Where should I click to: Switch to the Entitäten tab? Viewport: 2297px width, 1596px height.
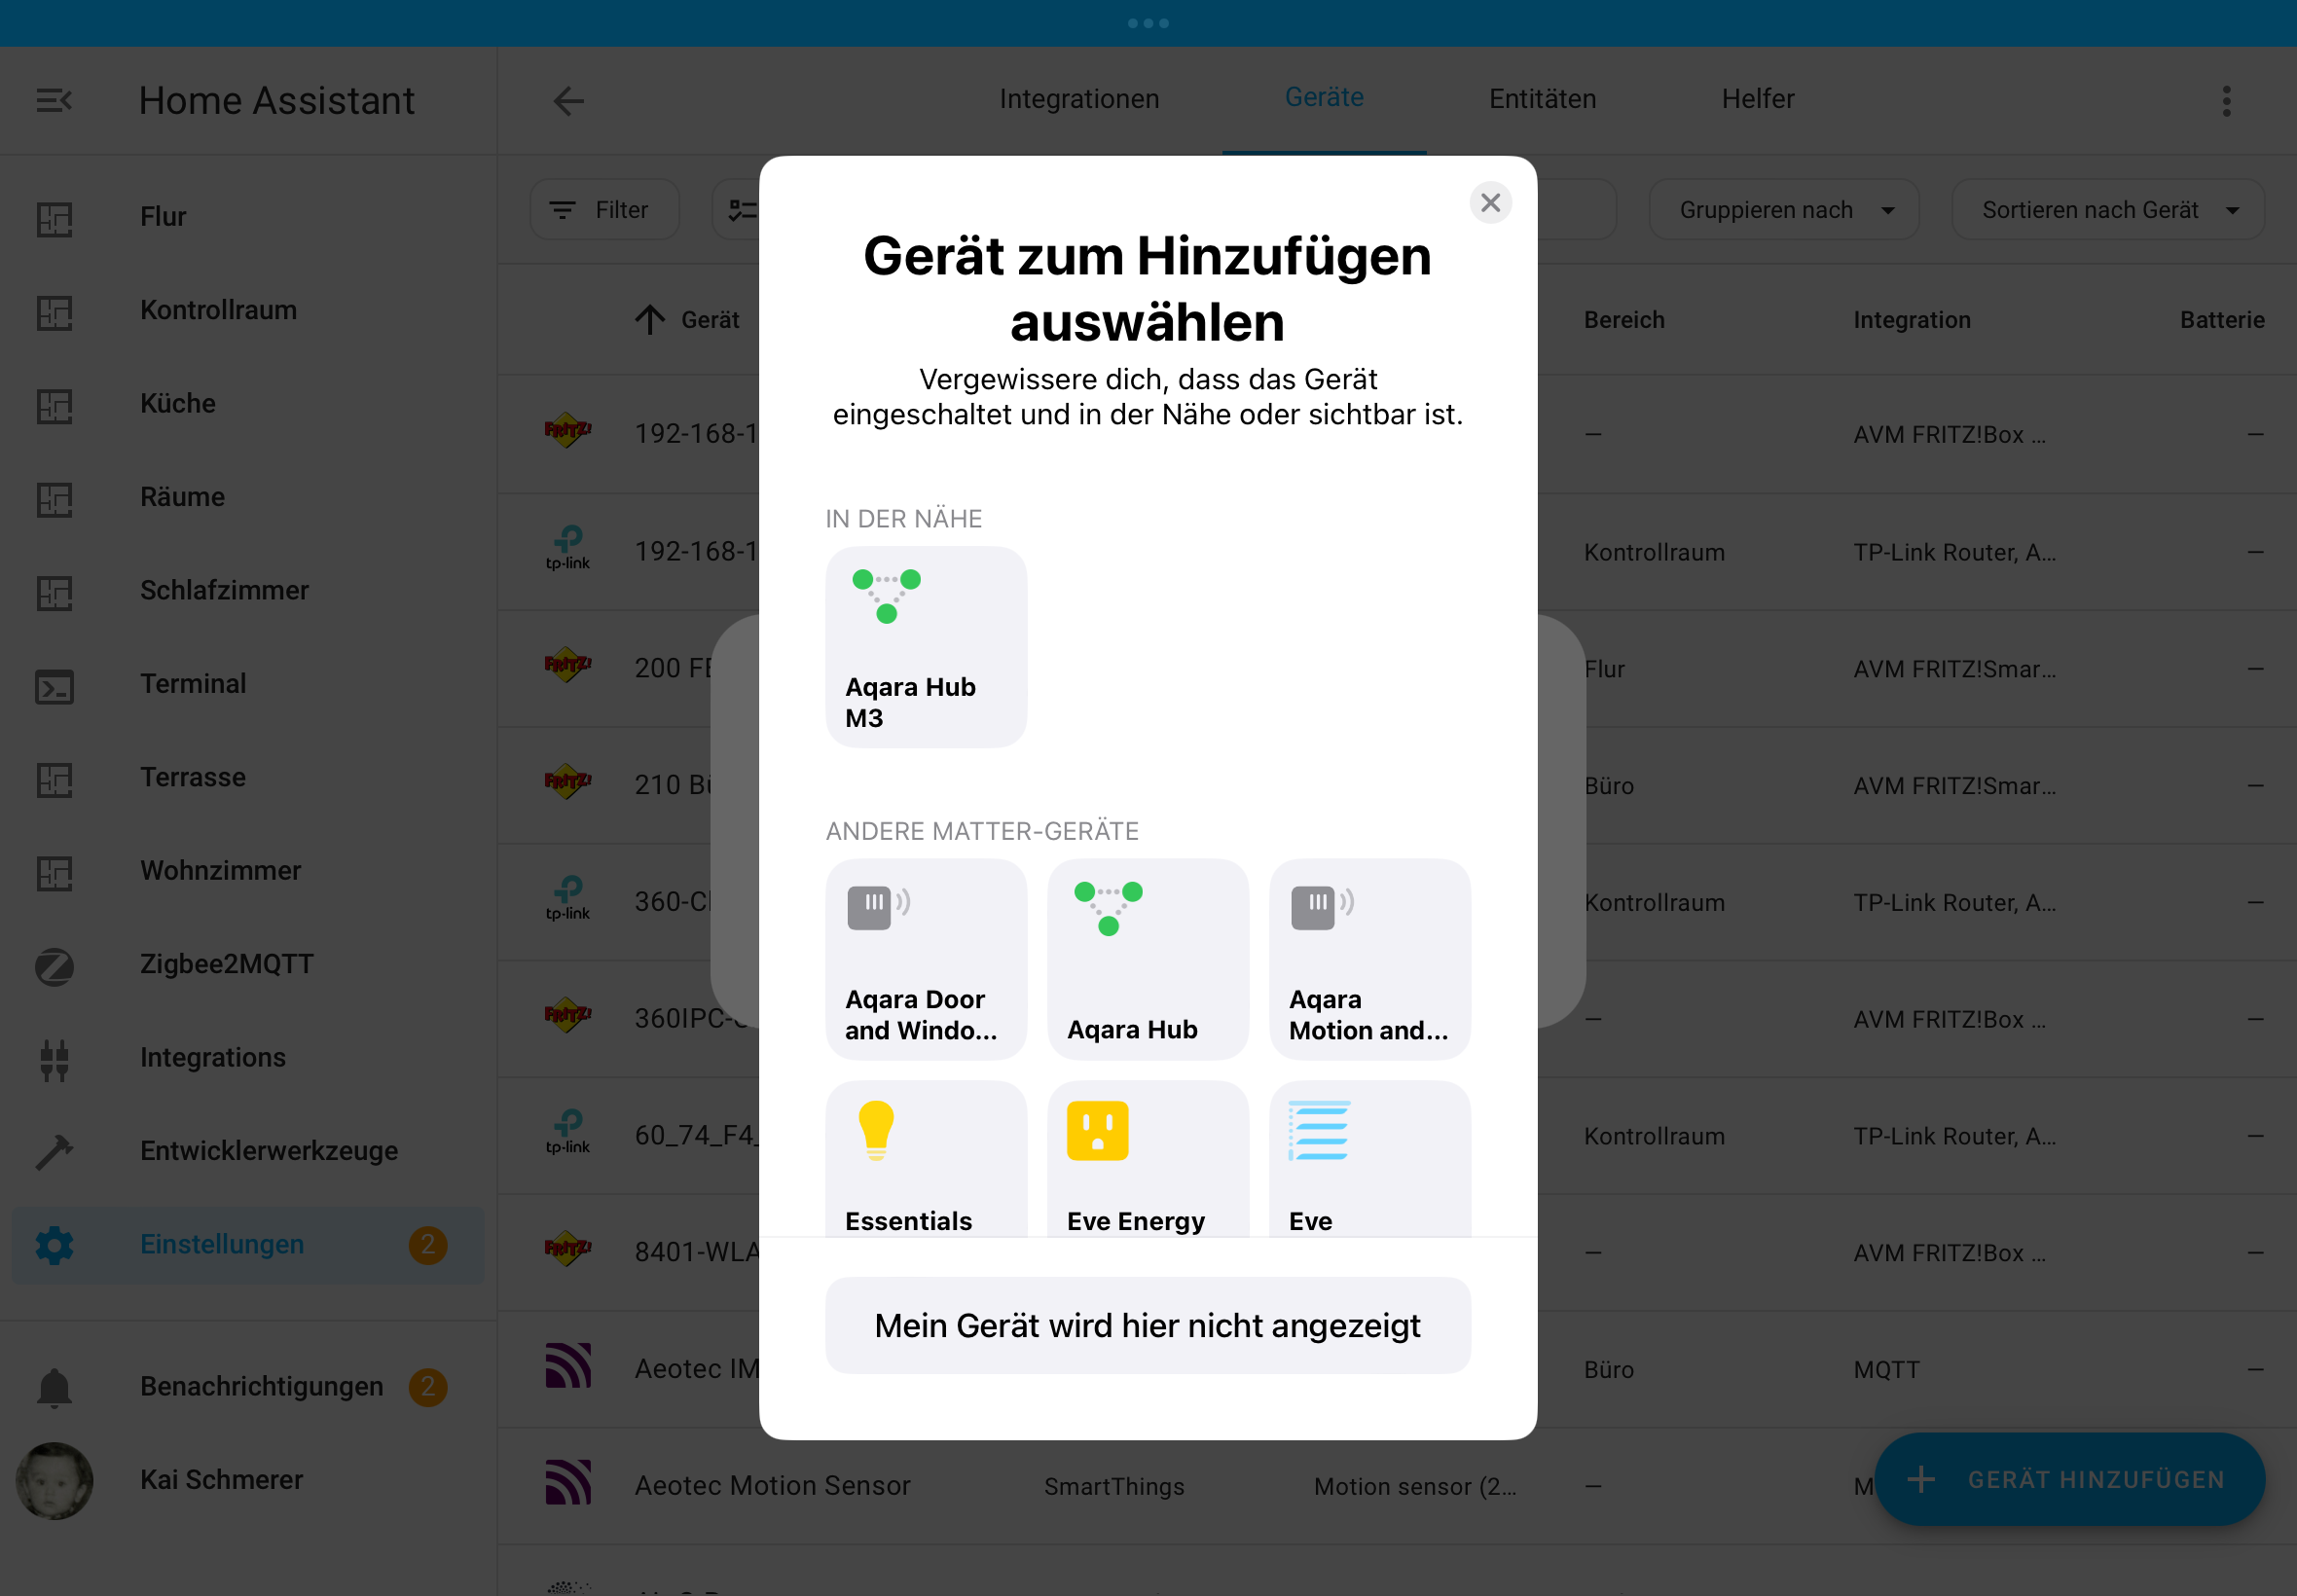coord(1542,99)
